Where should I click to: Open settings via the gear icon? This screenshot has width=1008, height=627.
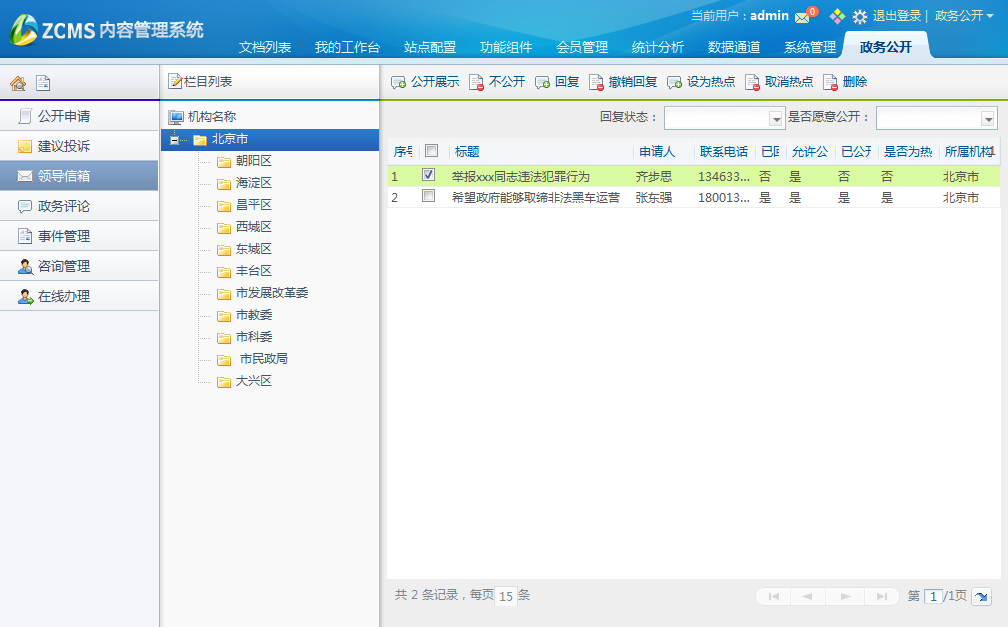(859, 17)
